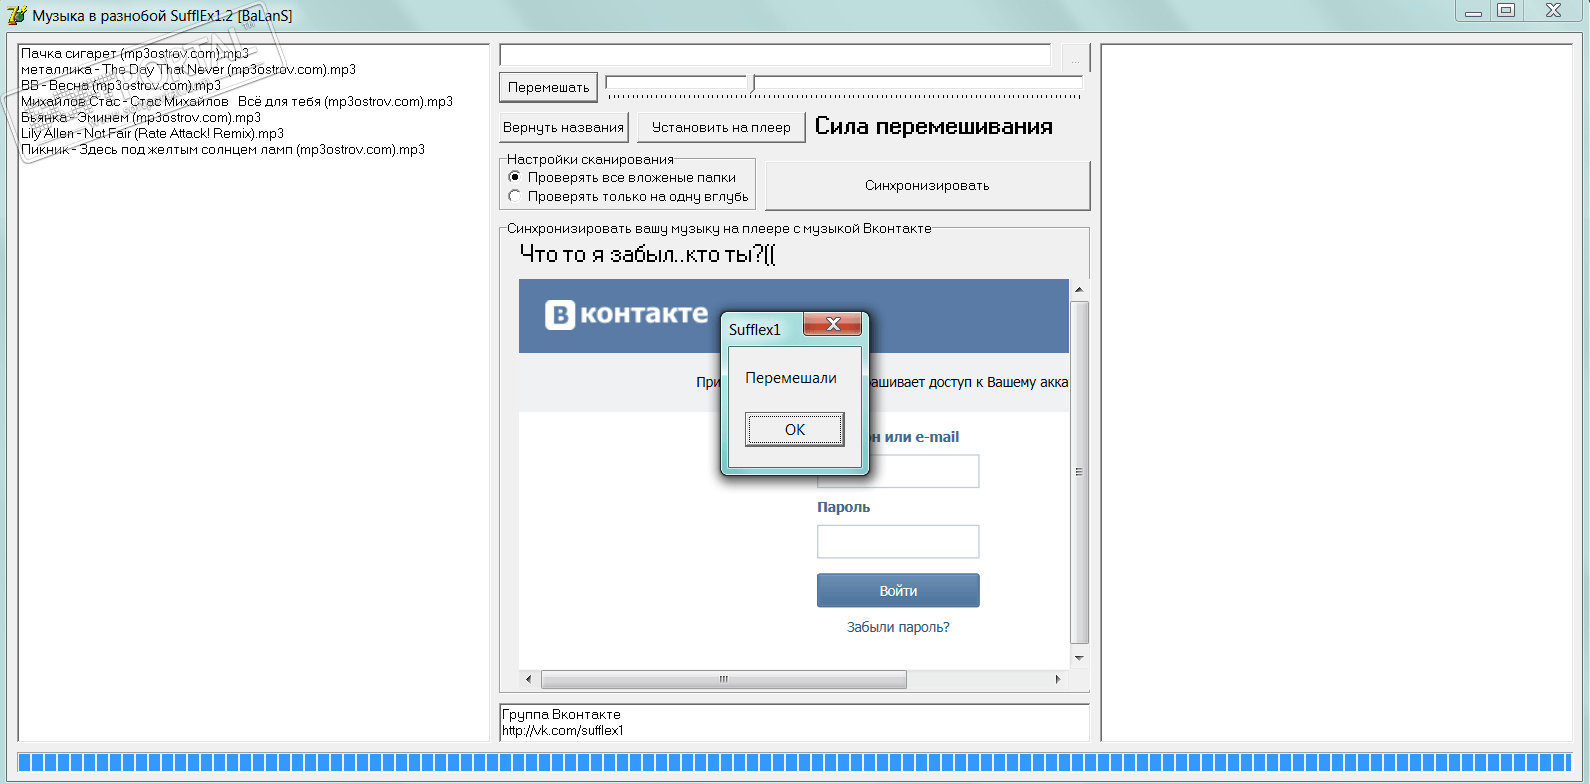Focus the phone or e-mail login field

(898, 471)
